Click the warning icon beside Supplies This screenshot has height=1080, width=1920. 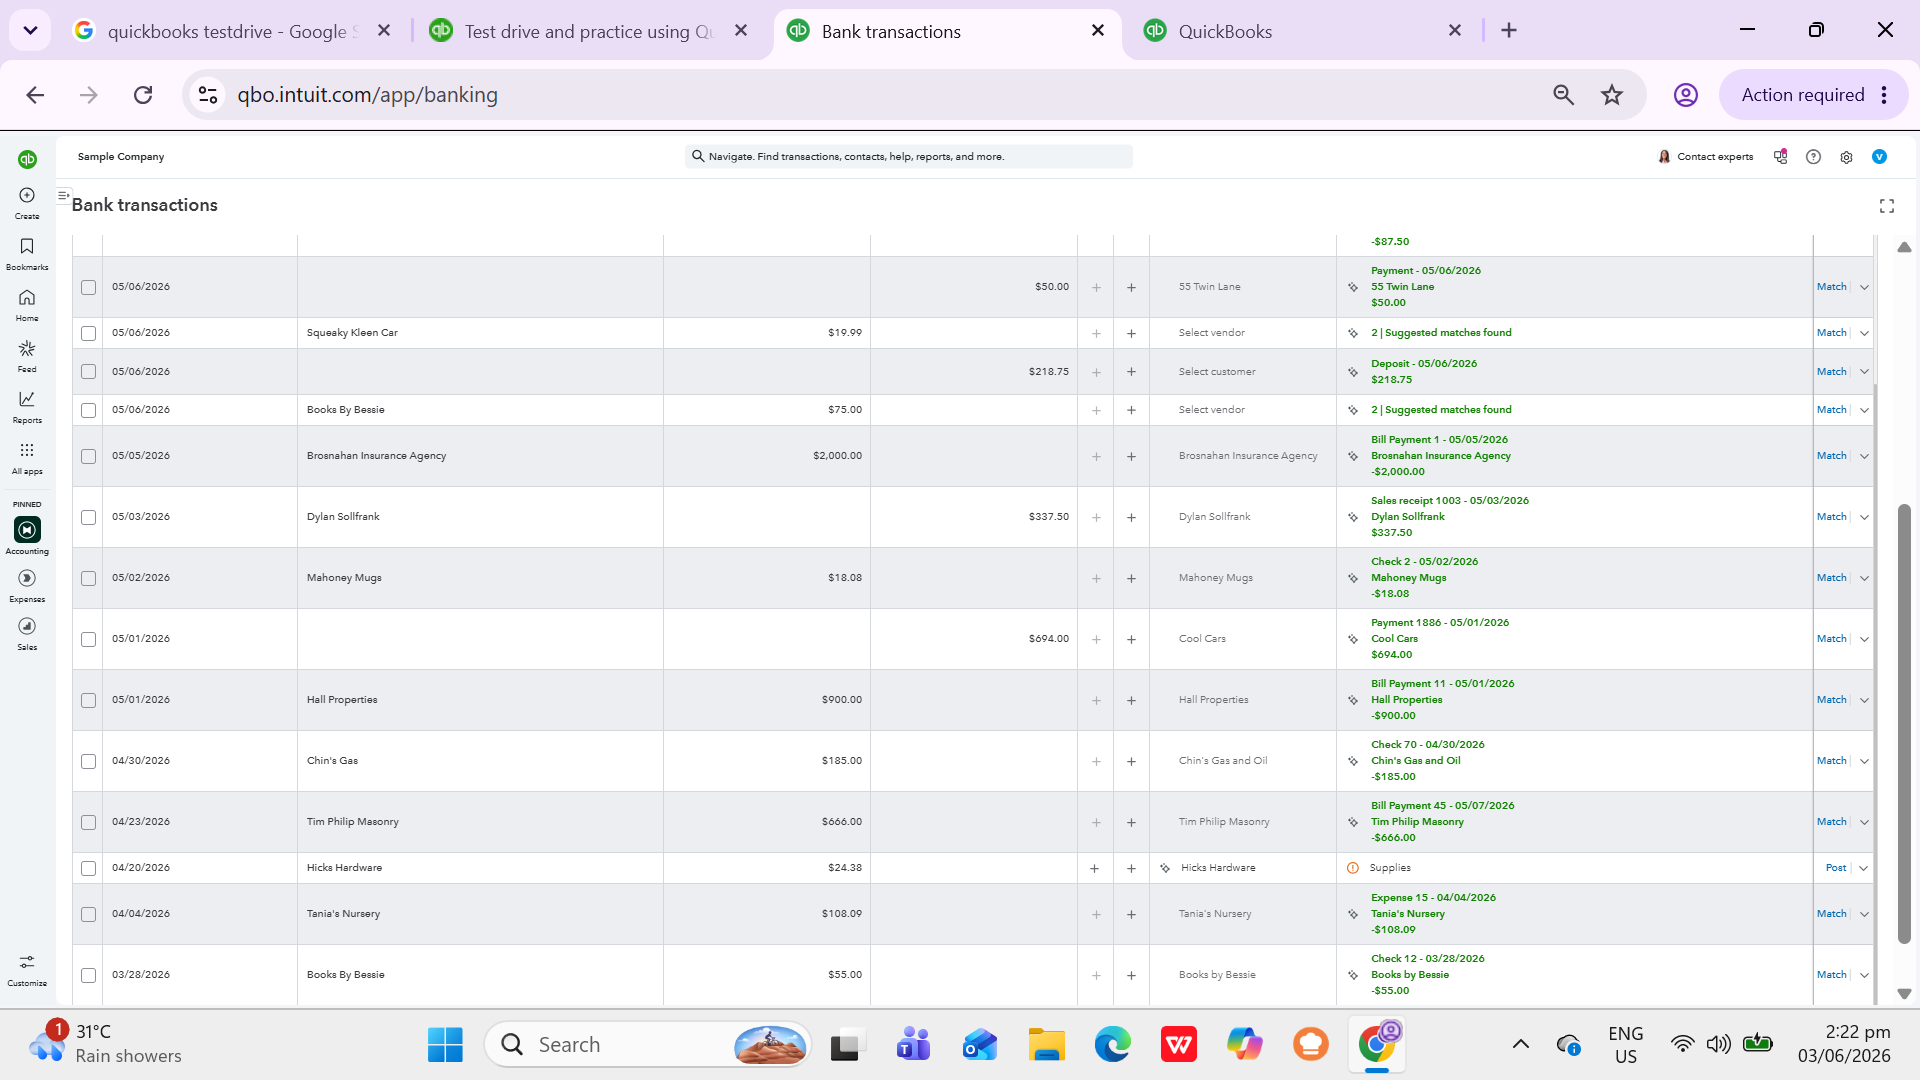coord(1353,868)
